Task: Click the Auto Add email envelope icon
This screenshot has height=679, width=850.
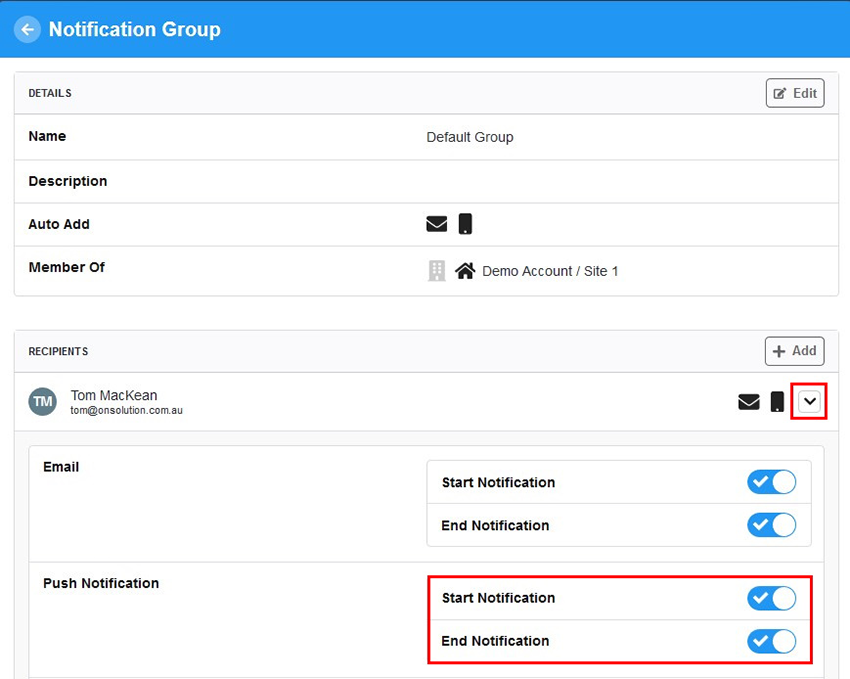Action: point(437,224)
